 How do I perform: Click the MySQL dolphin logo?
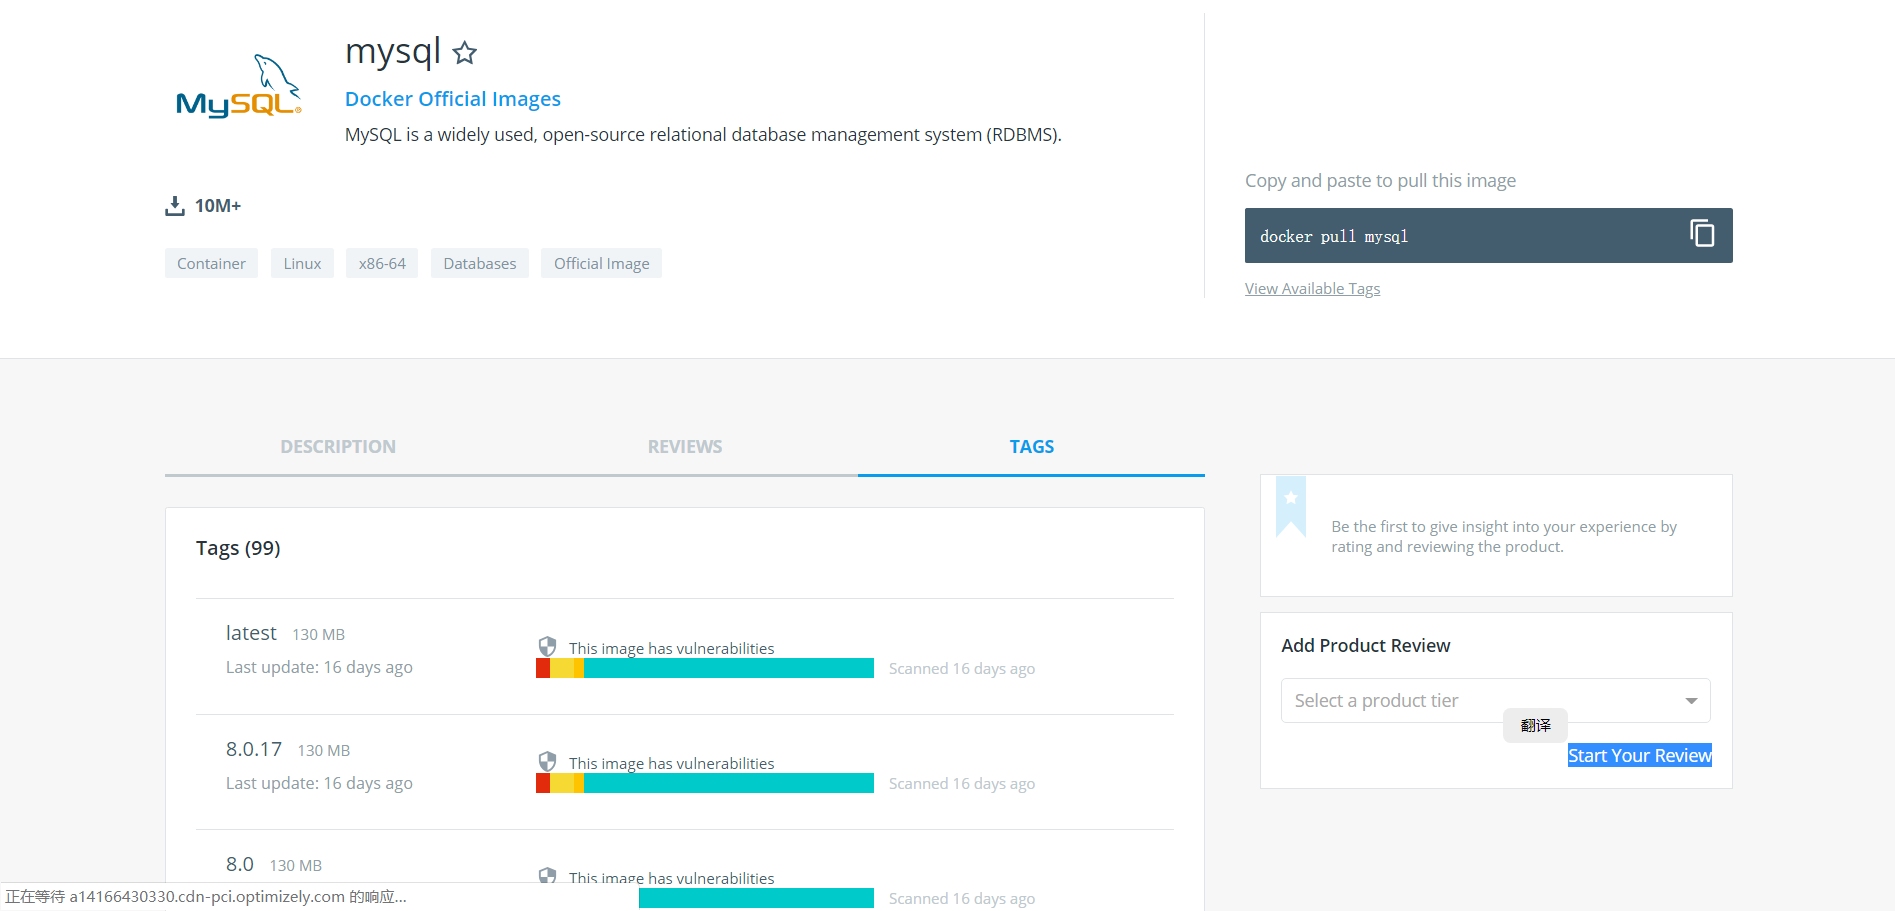[239, 86]
